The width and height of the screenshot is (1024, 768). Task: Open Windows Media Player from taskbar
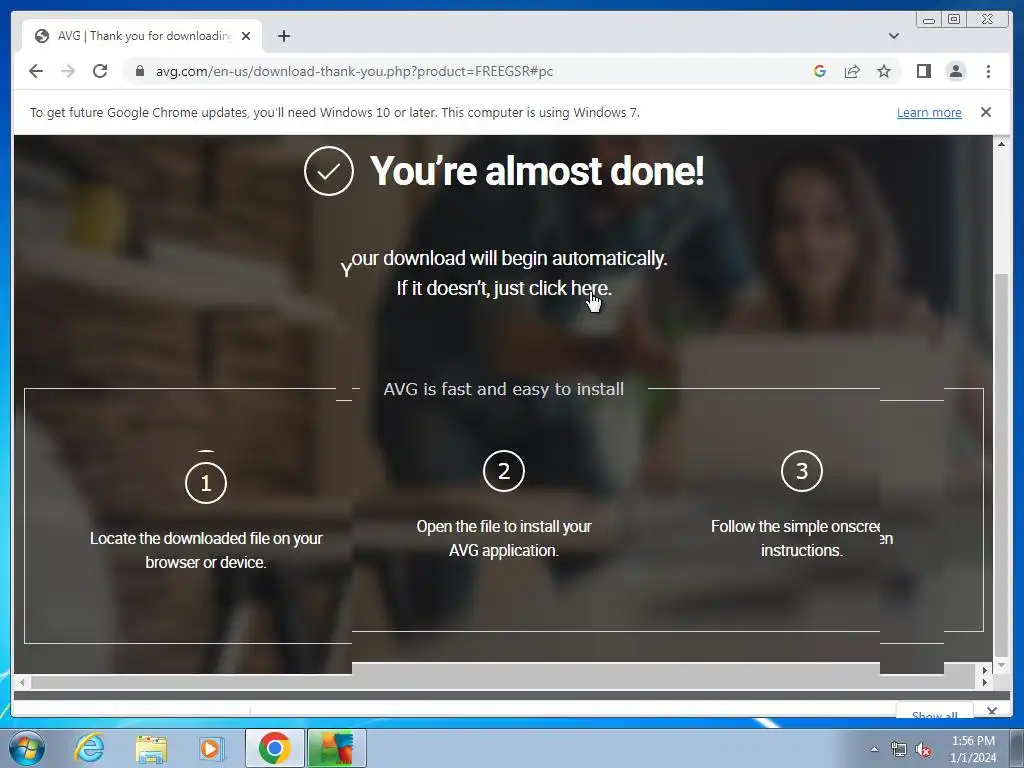coord(210,748)
